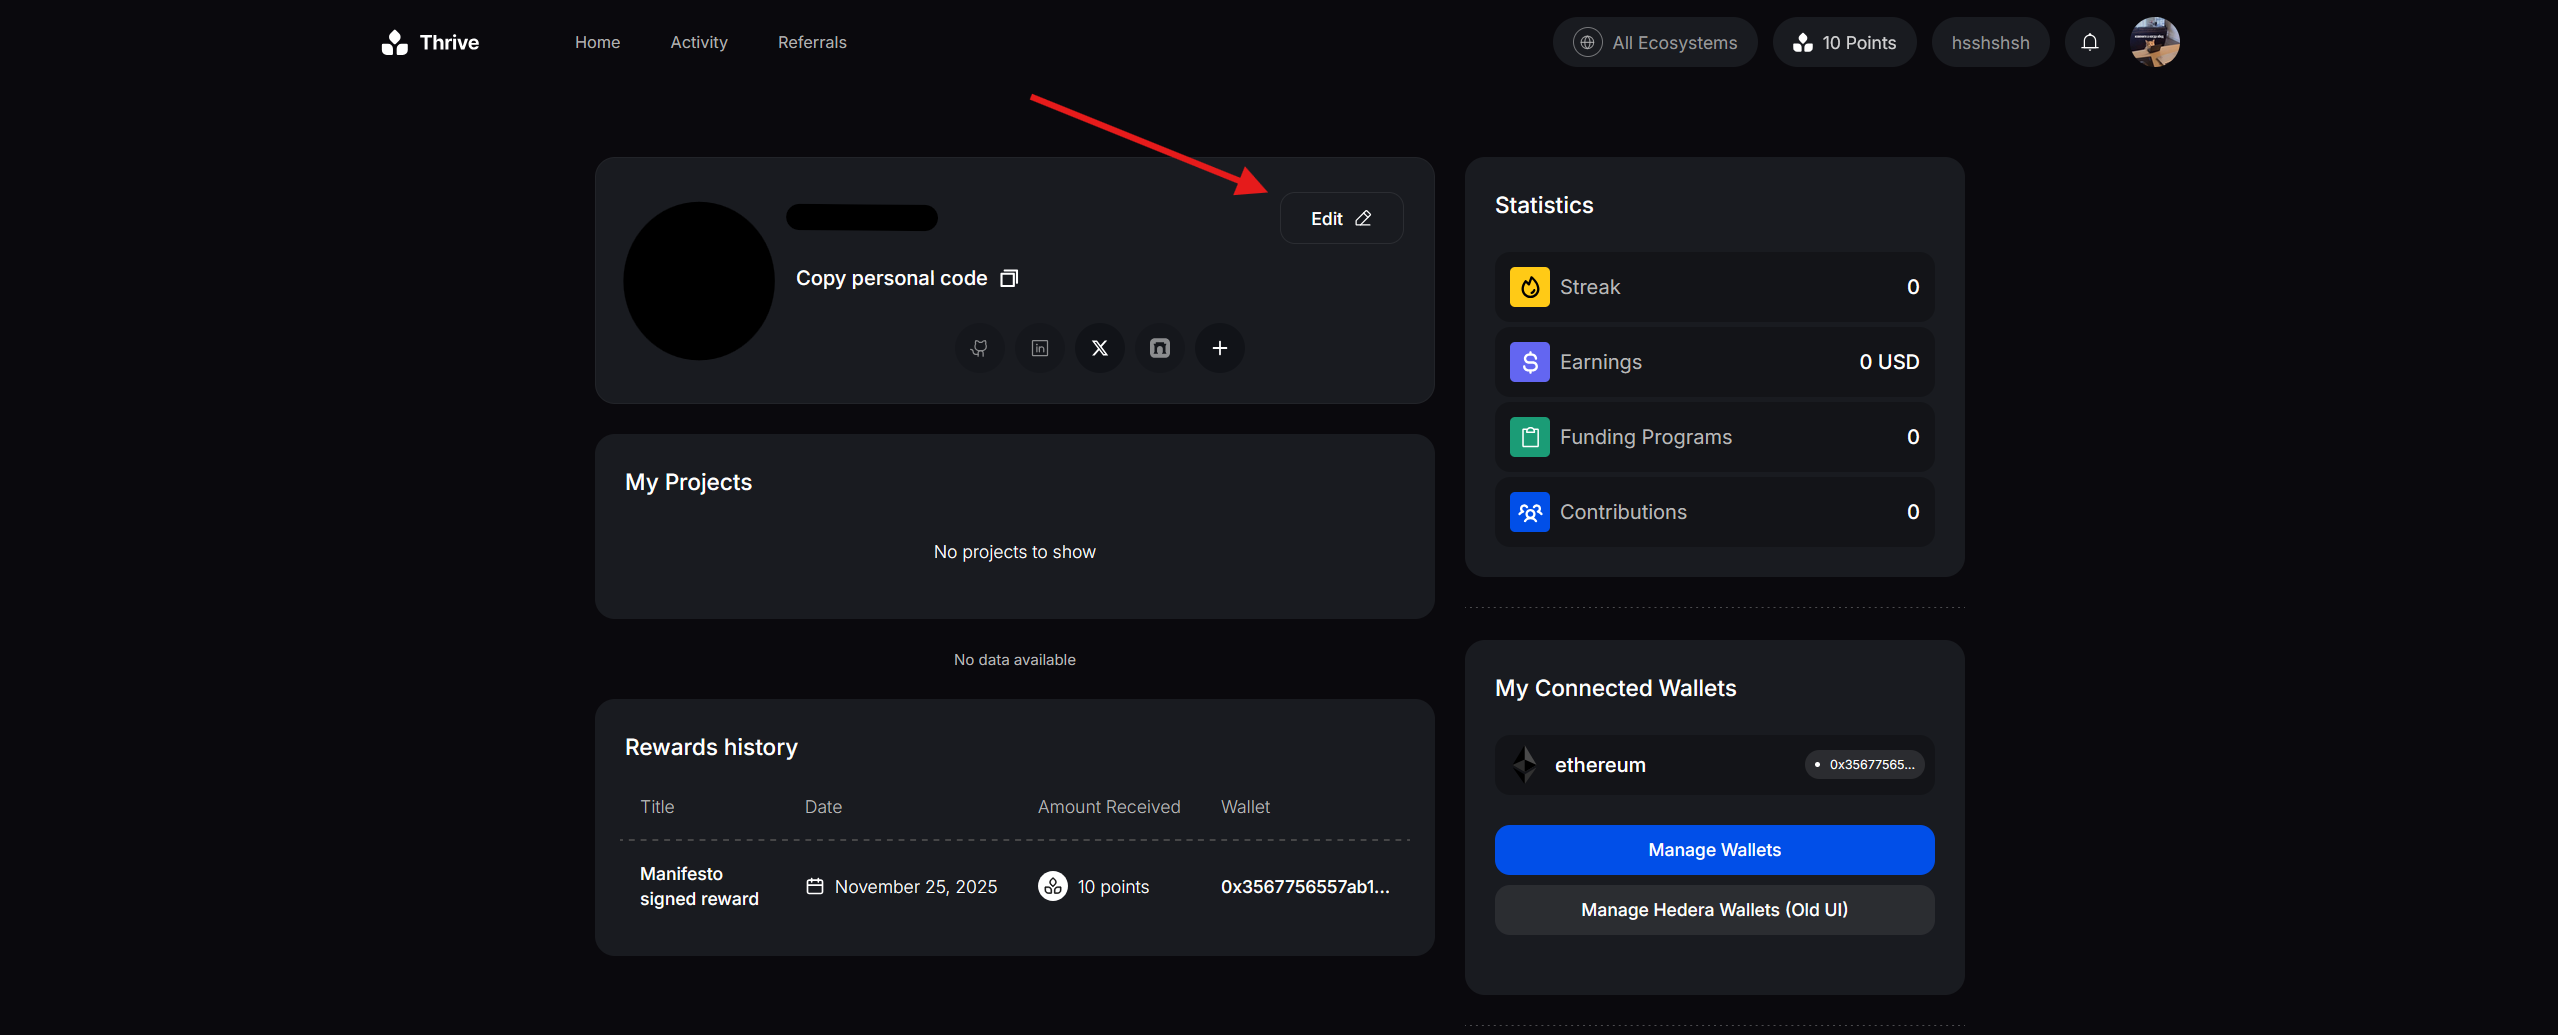
Task: Select the hsshshsh username pill
Action: (x=1990, y=42)
